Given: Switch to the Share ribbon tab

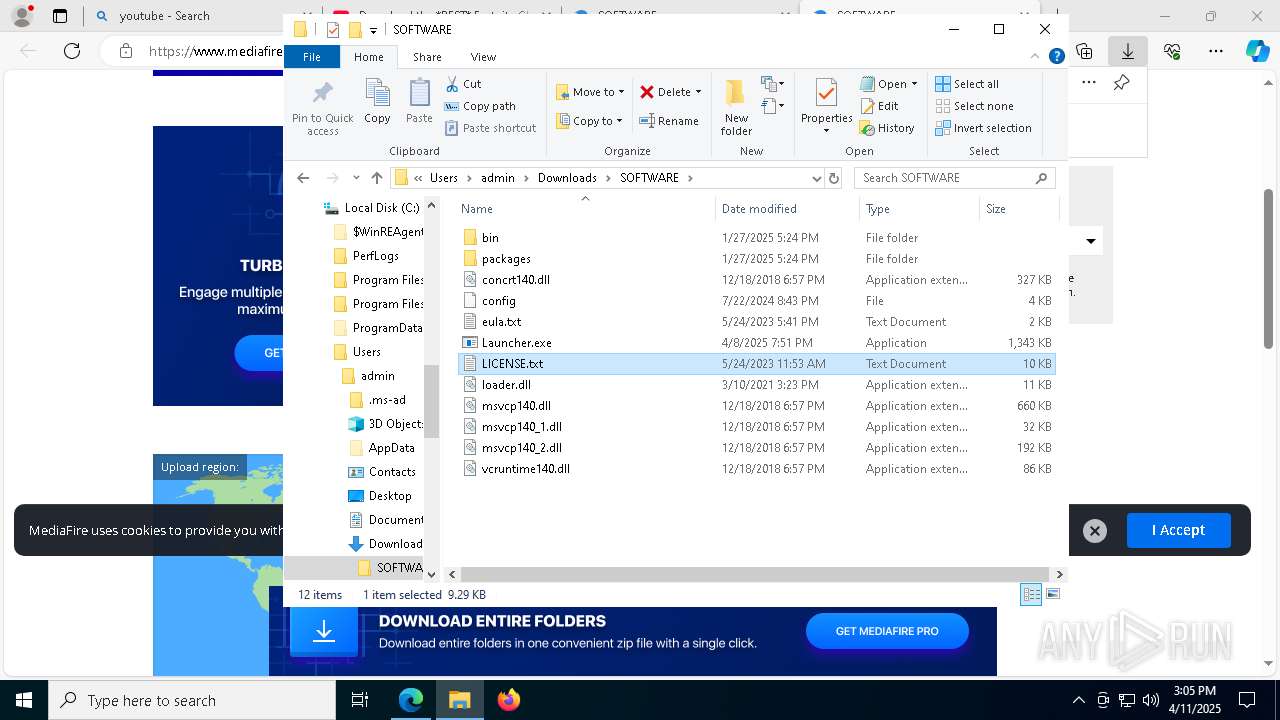Looking at the screenshot, I should [x=427, y=57].
